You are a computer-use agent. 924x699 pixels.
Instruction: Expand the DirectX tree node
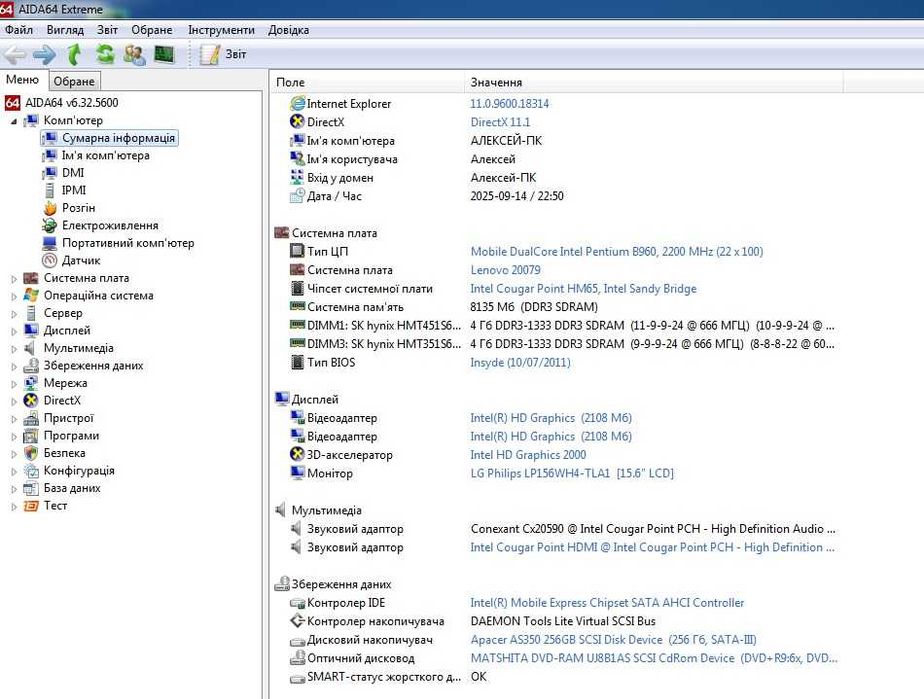14,401
